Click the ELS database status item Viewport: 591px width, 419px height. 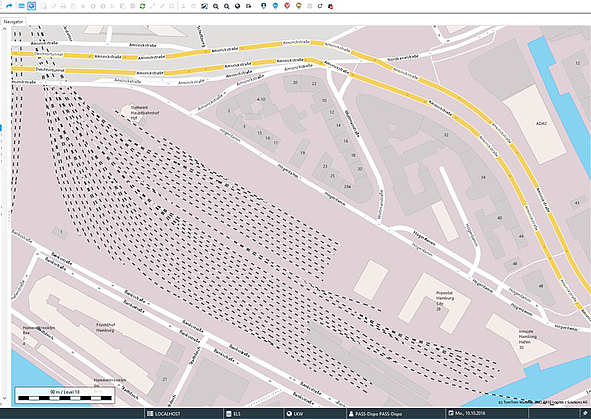233,414
